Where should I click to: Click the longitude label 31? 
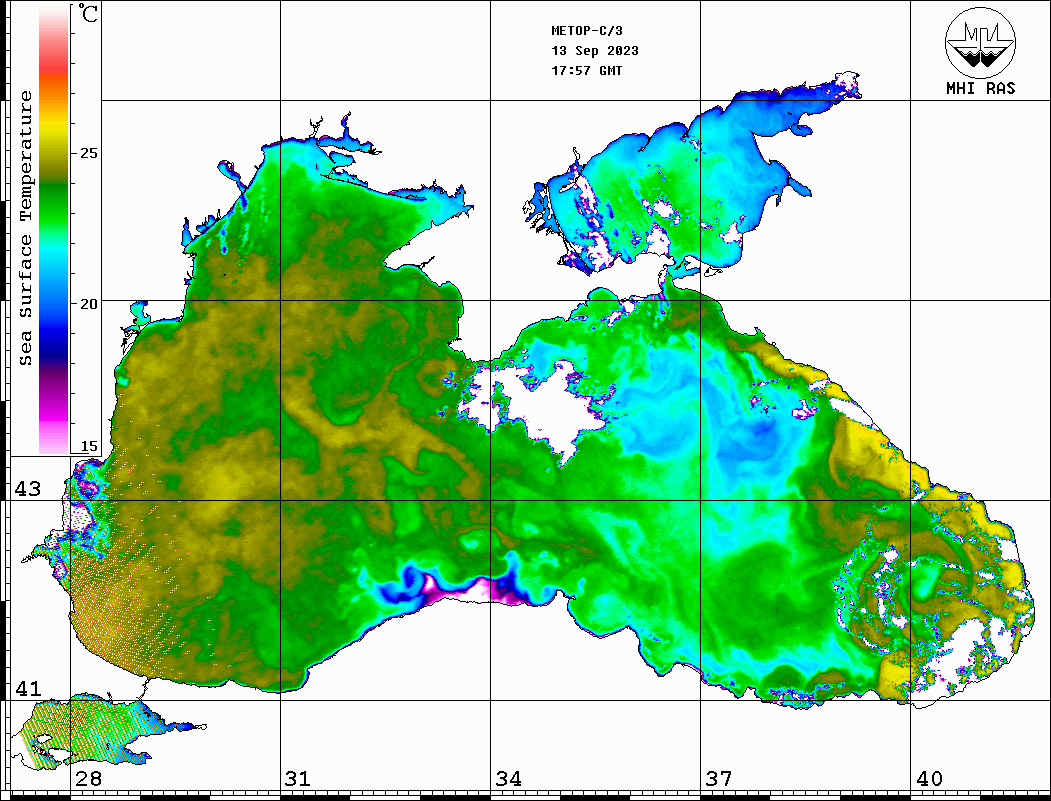coord(298,778)
